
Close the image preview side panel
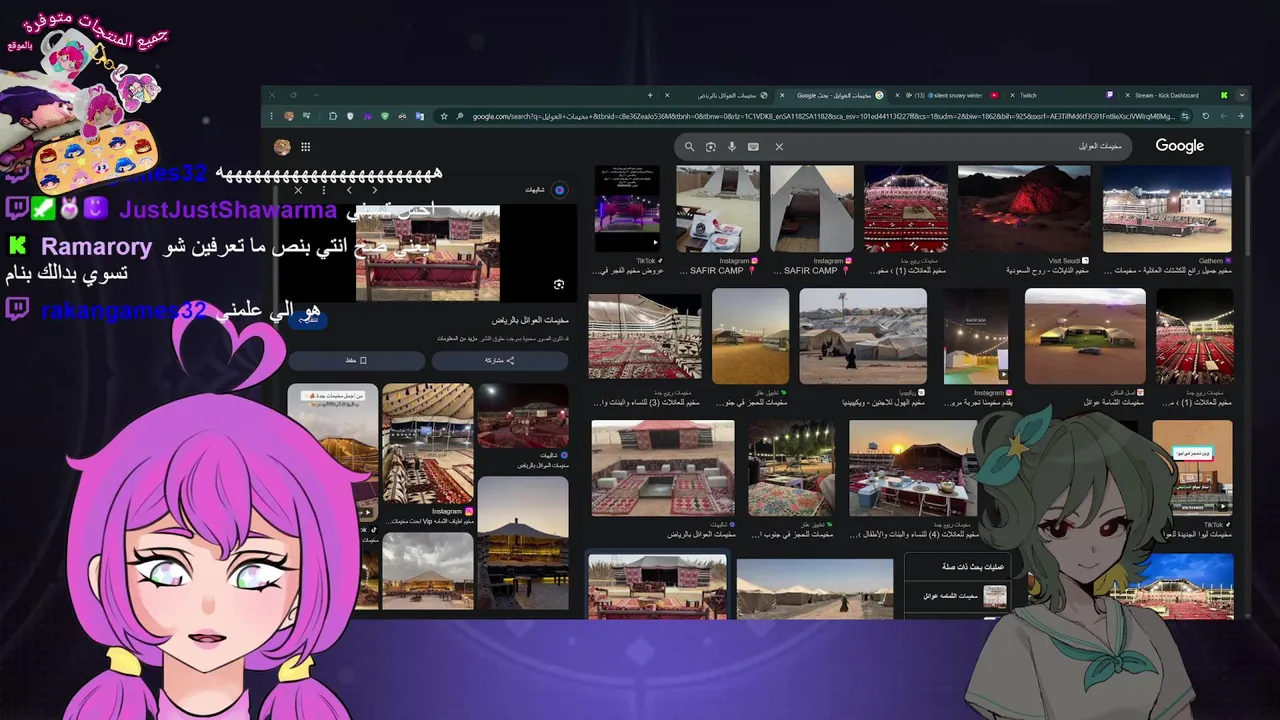pyautogui.click(x=298, y=190)
